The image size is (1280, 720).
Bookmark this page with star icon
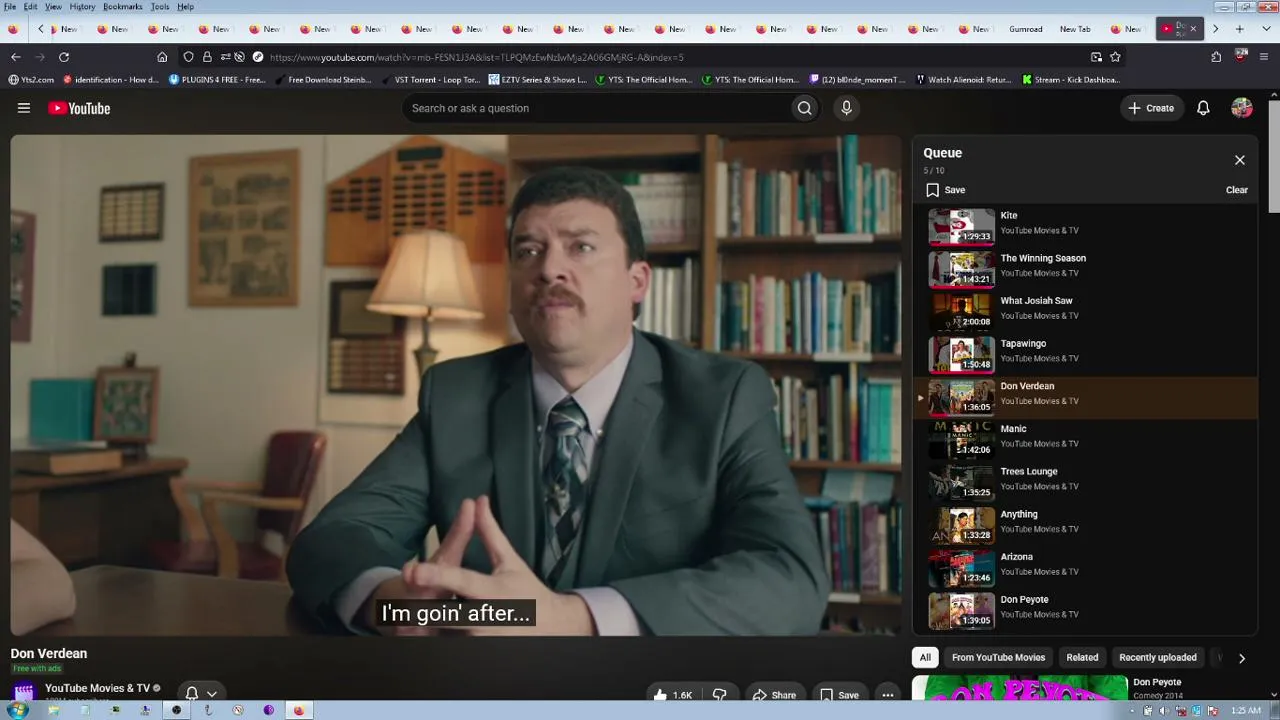pos(1115,57)
